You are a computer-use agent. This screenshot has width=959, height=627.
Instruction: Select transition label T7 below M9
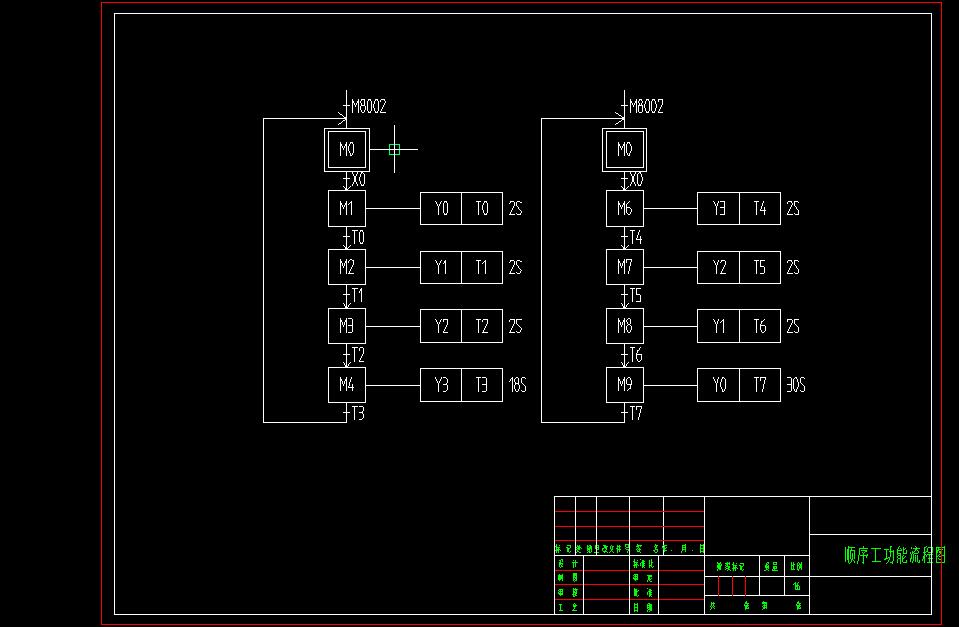tap(636, 414)
